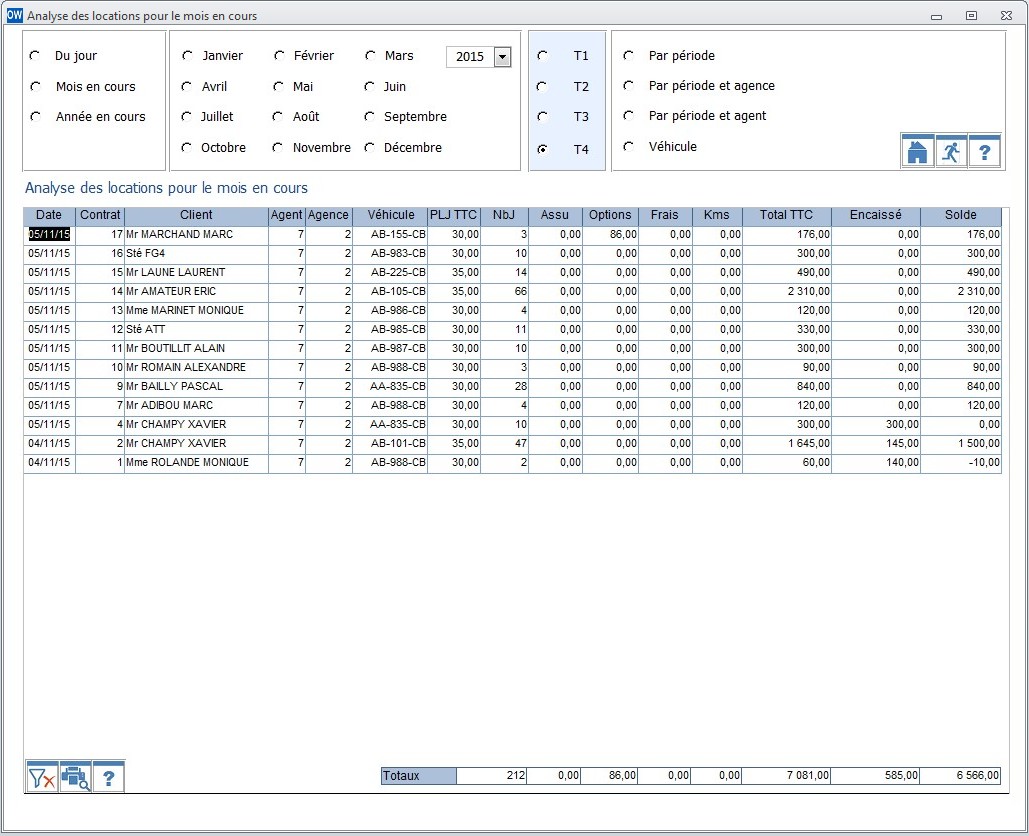Select Par période analysis option
Viewport: 1029px width, 836px height.
tap(629, 56)
